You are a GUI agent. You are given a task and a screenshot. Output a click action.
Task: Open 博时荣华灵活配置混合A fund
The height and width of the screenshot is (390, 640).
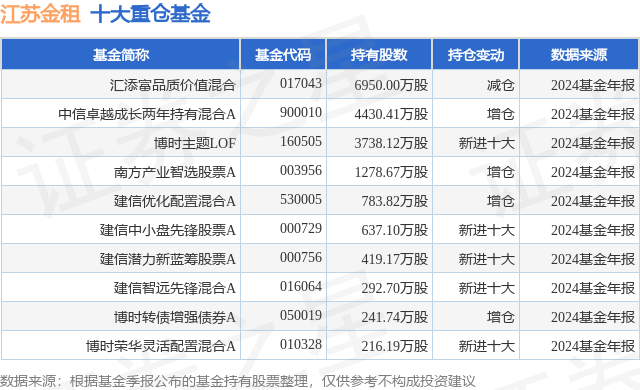point(161,346)
